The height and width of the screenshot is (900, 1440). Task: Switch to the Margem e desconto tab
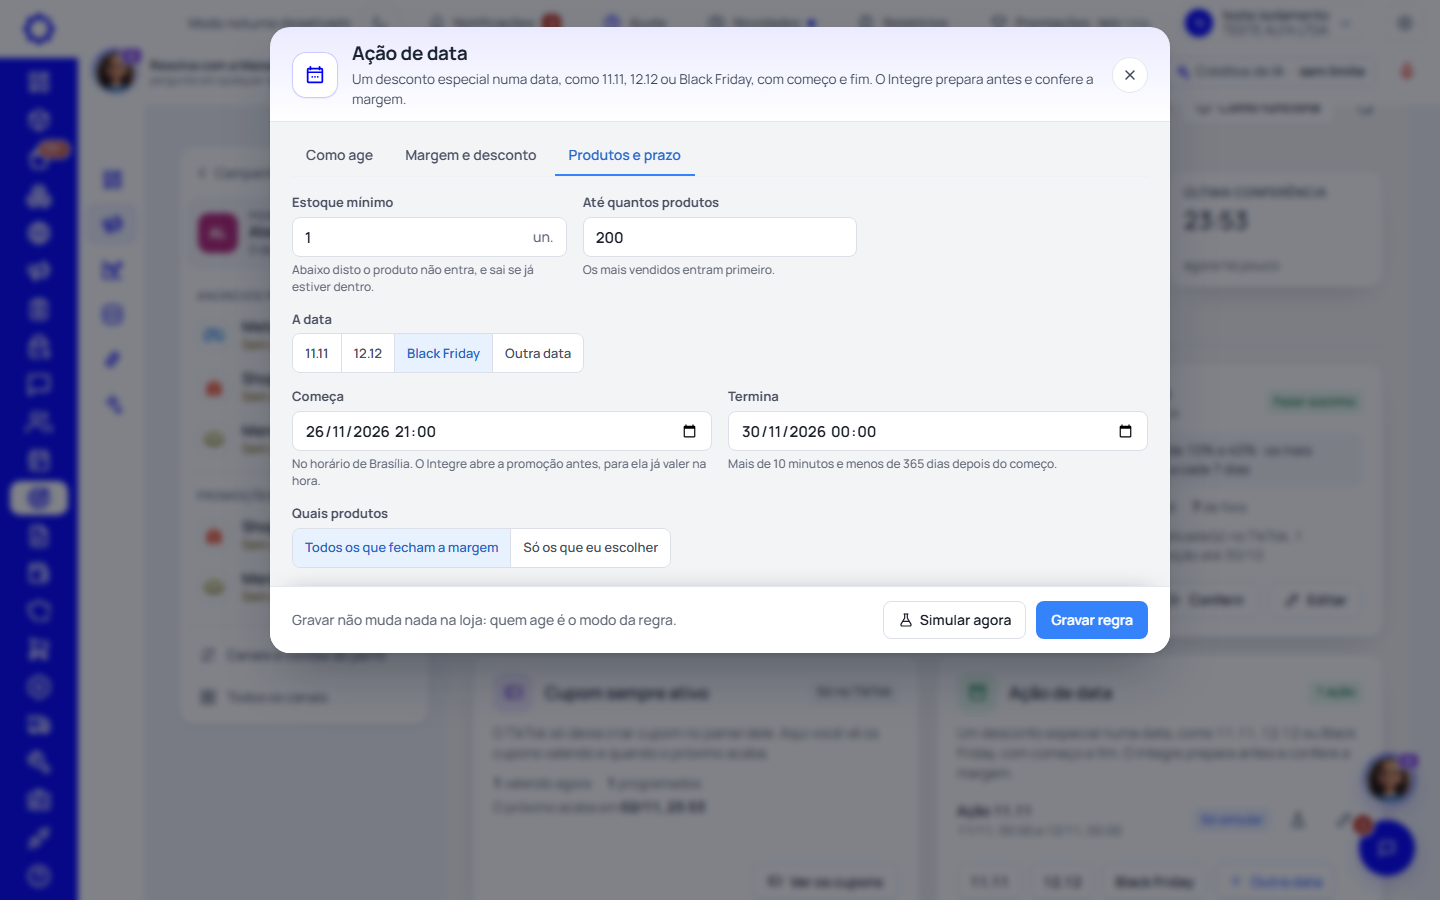471,155
